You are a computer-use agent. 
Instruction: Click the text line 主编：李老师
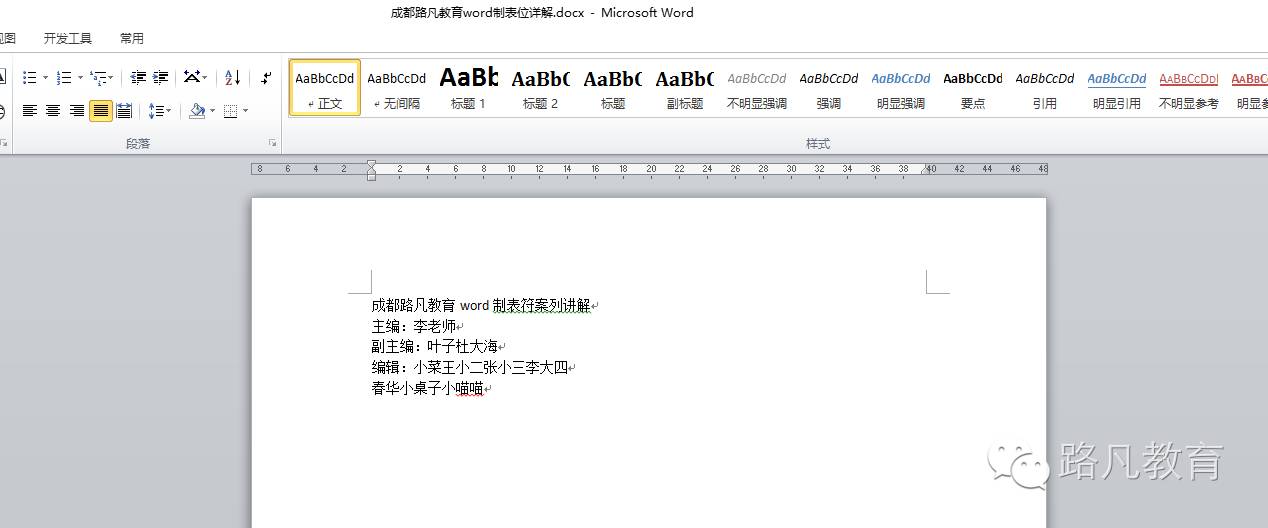(414, 326)
